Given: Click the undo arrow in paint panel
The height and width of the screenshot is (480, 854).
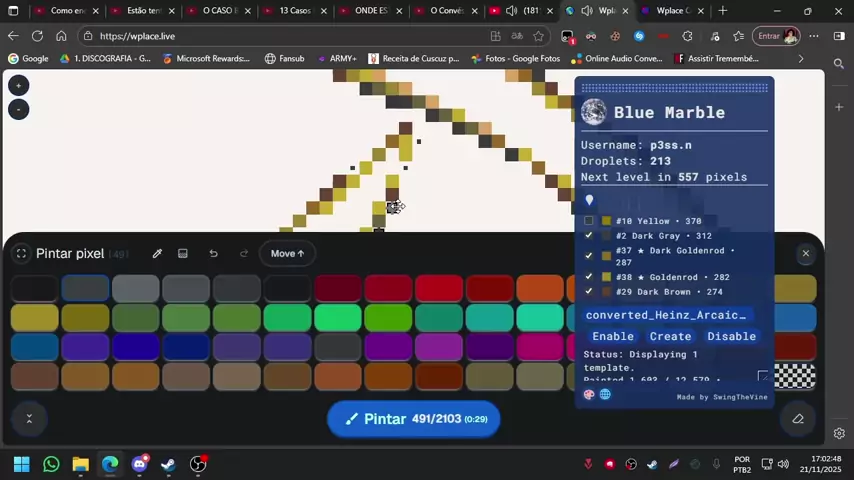Looking at the screenshot, I should pyautogui.click(x=213, y=254).
